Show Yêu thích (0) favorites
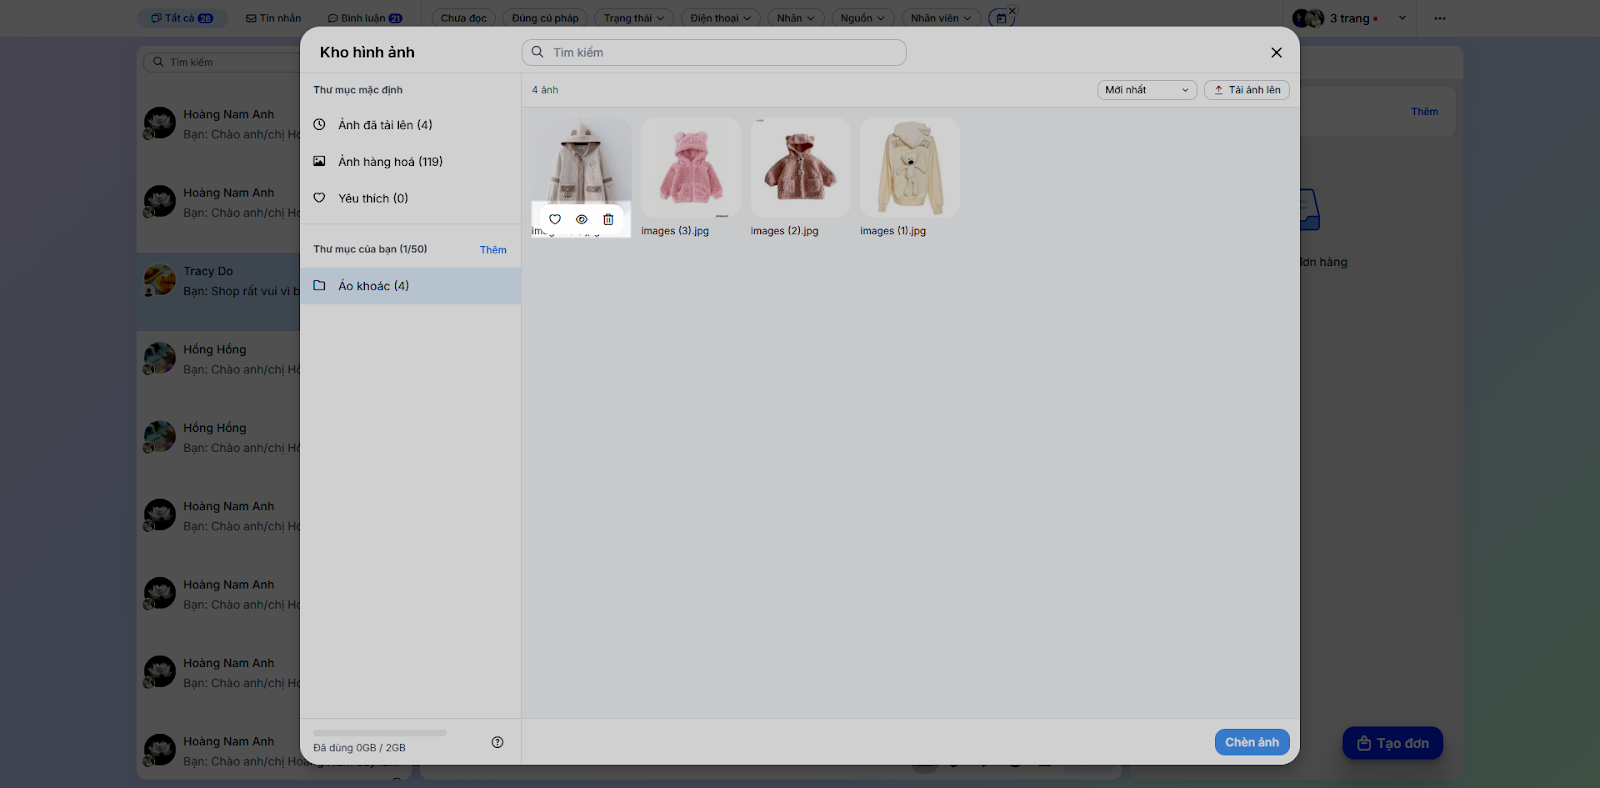Image resolution: width=1600 pixels, height=788 pixels. [x=410, y=198]
